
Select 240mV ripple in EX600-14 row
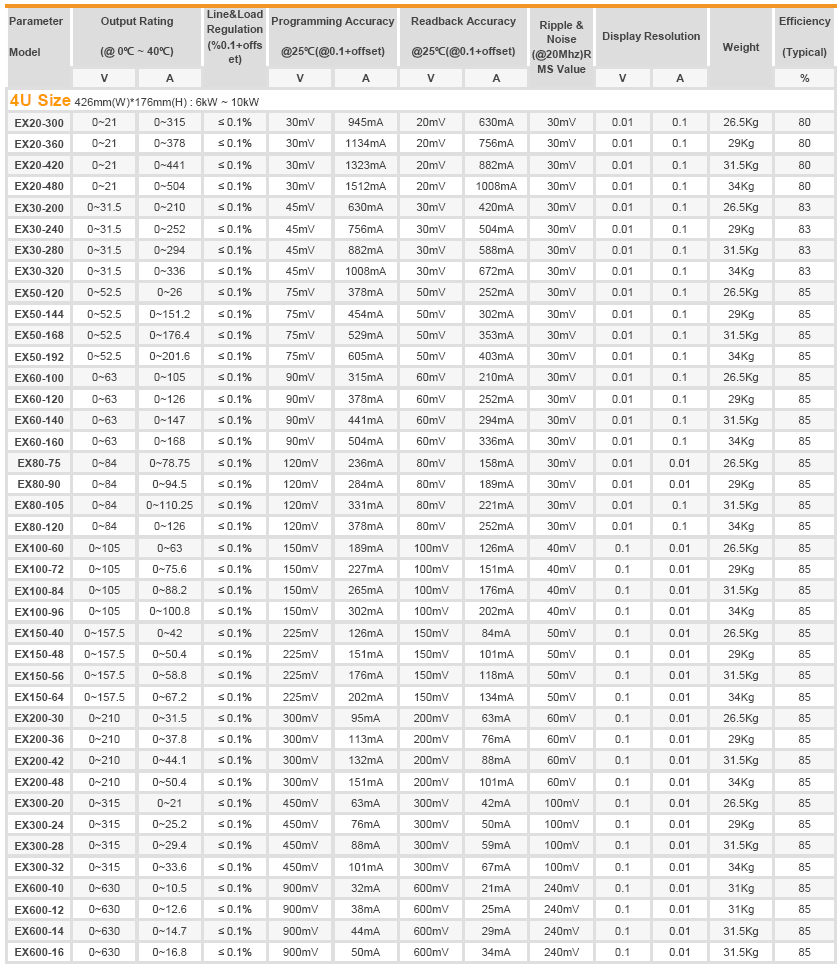point(561,932)
